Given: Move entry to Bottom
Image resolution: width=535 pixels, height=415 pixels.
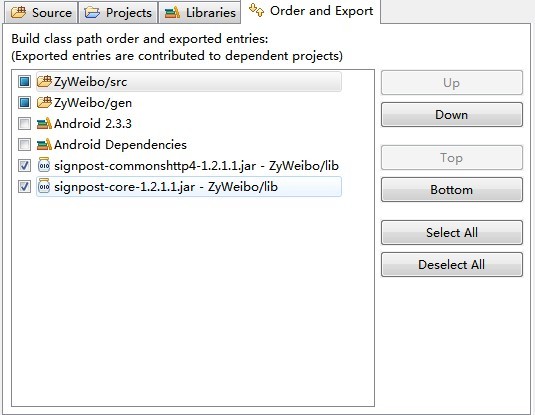Looking at the screenshot, I should (452, 189).
